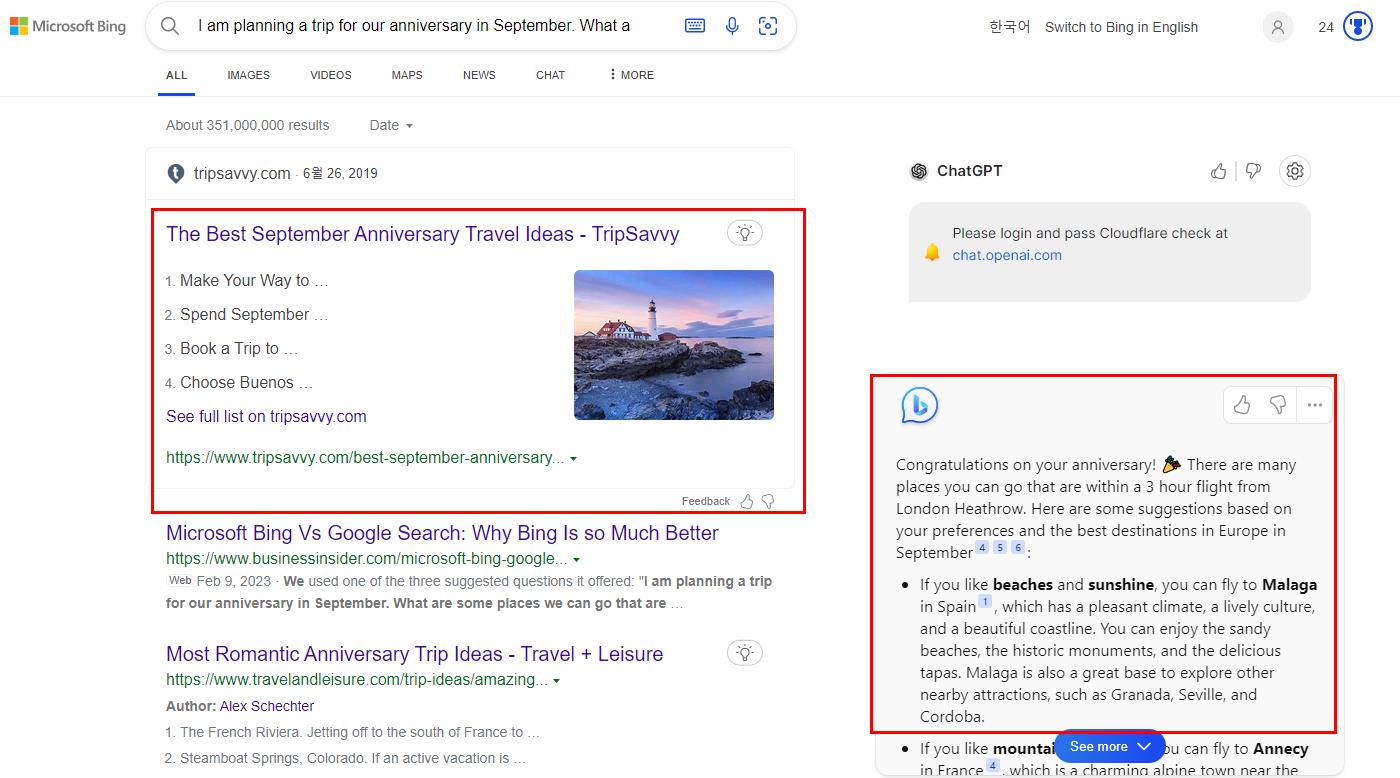Image resolution: width=1400 pixels, height=778 pixels.
Task: Thumbs down the TripSavvy result feedback
Action: click(x=768, y=501)
